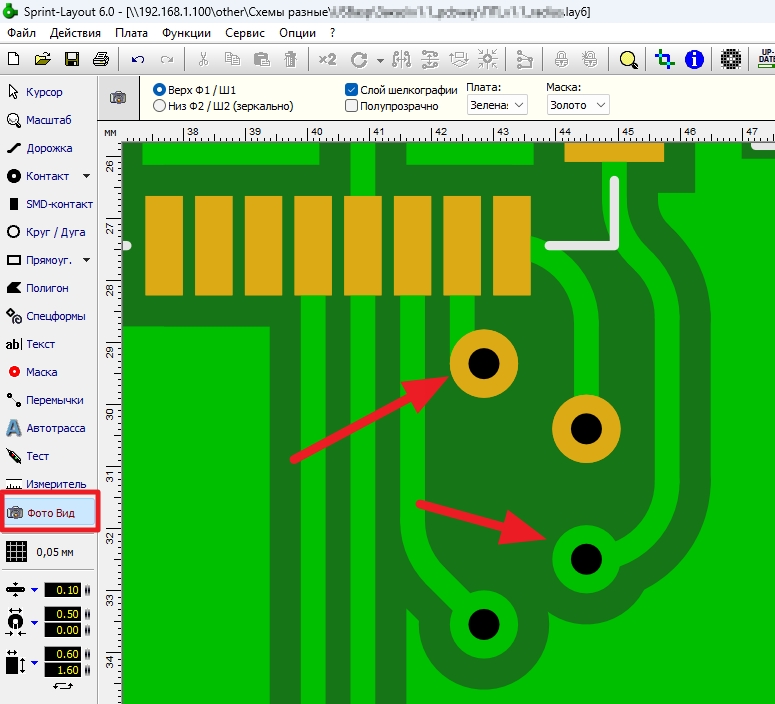Duplicate selection with the x2 icon

pyautogui.click(x=327, y=59)
